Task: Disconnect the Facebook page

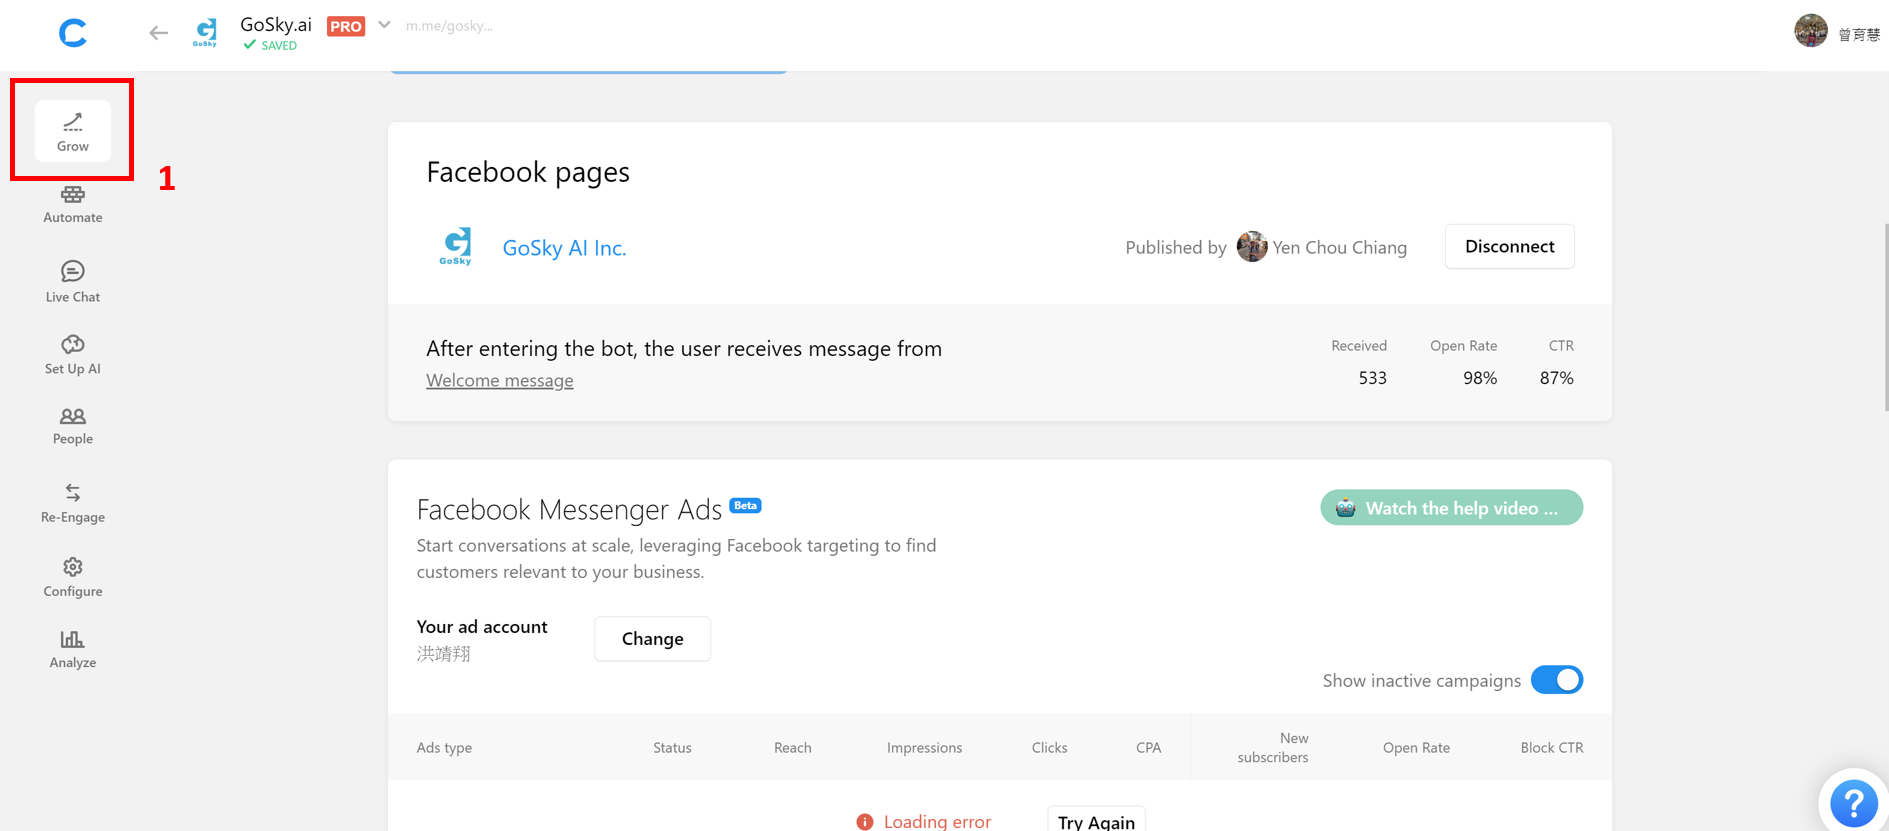Action: 1509,246
